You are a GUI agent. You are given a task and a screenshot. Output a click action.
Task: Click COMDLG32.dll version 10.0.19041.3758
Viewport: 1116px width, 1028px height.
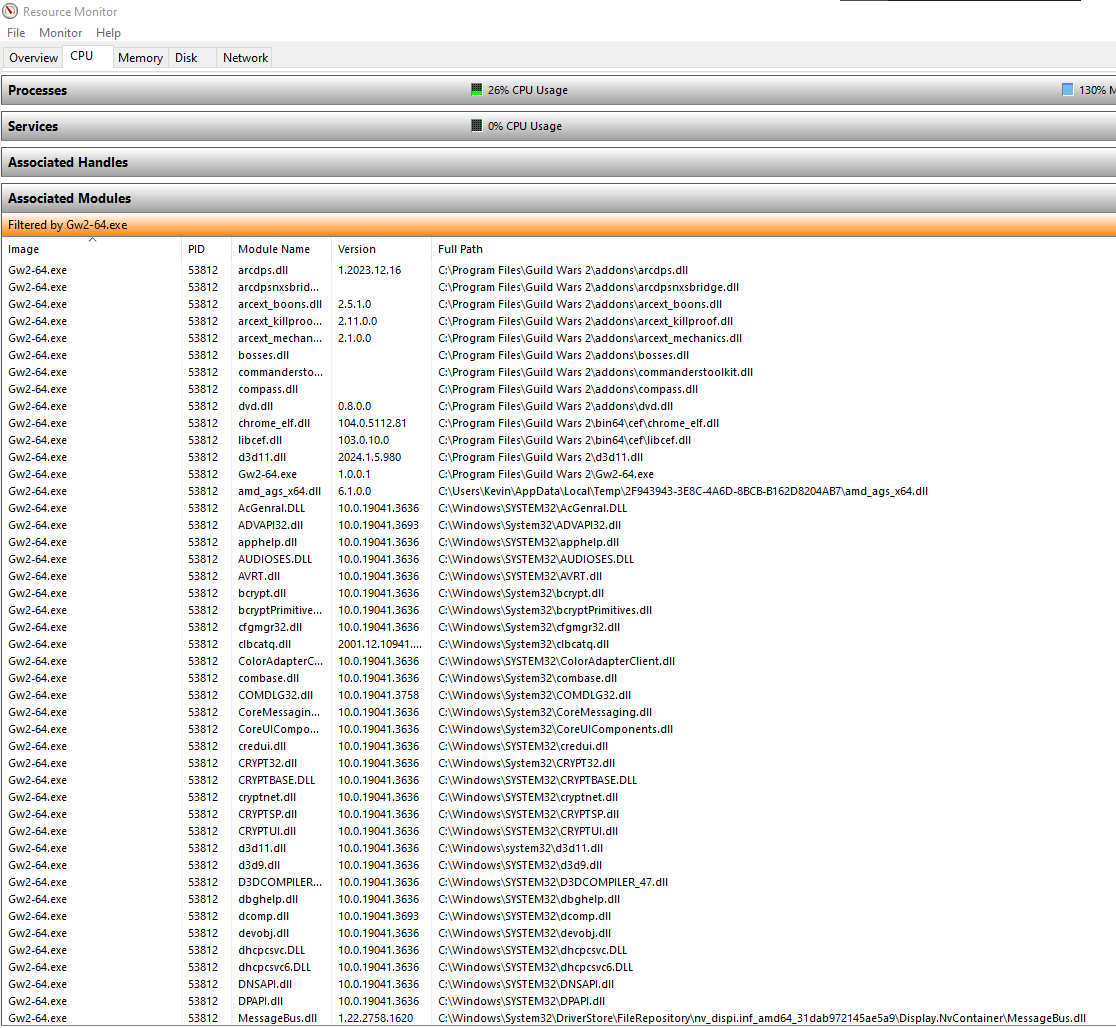point(379,696)
